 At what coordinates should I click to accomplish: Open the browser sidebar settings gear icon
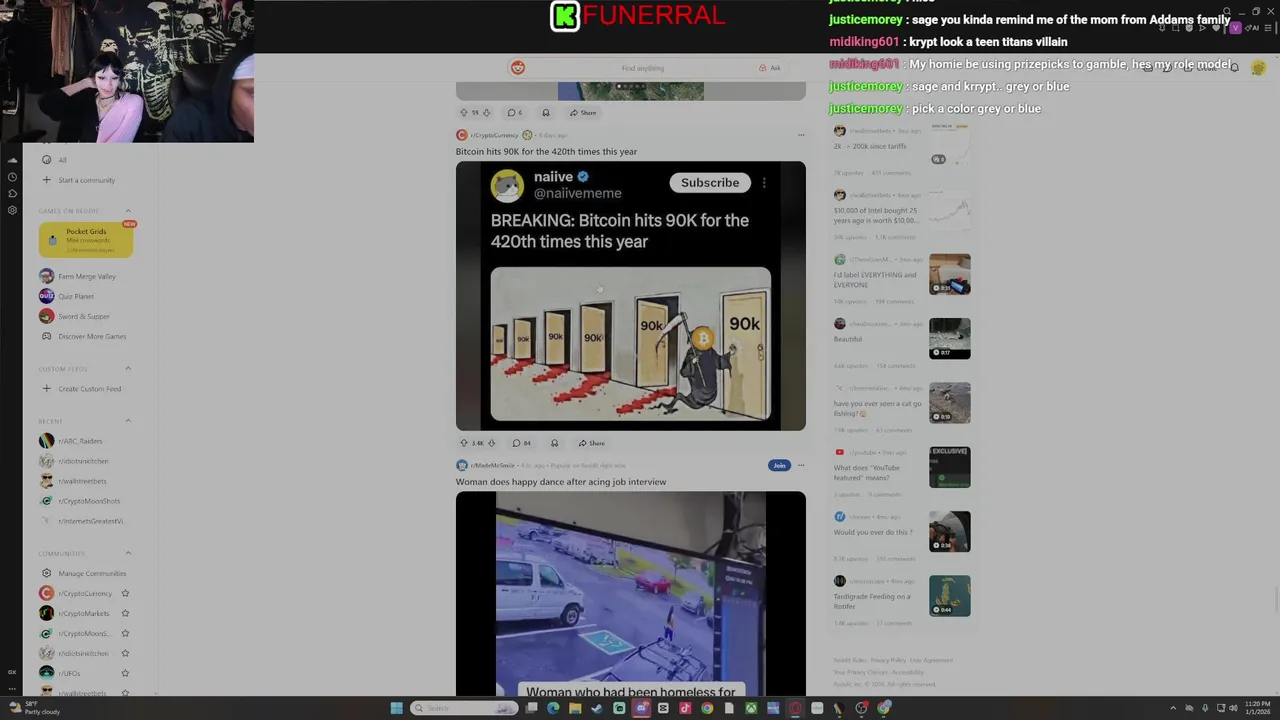tap(12, 210)
